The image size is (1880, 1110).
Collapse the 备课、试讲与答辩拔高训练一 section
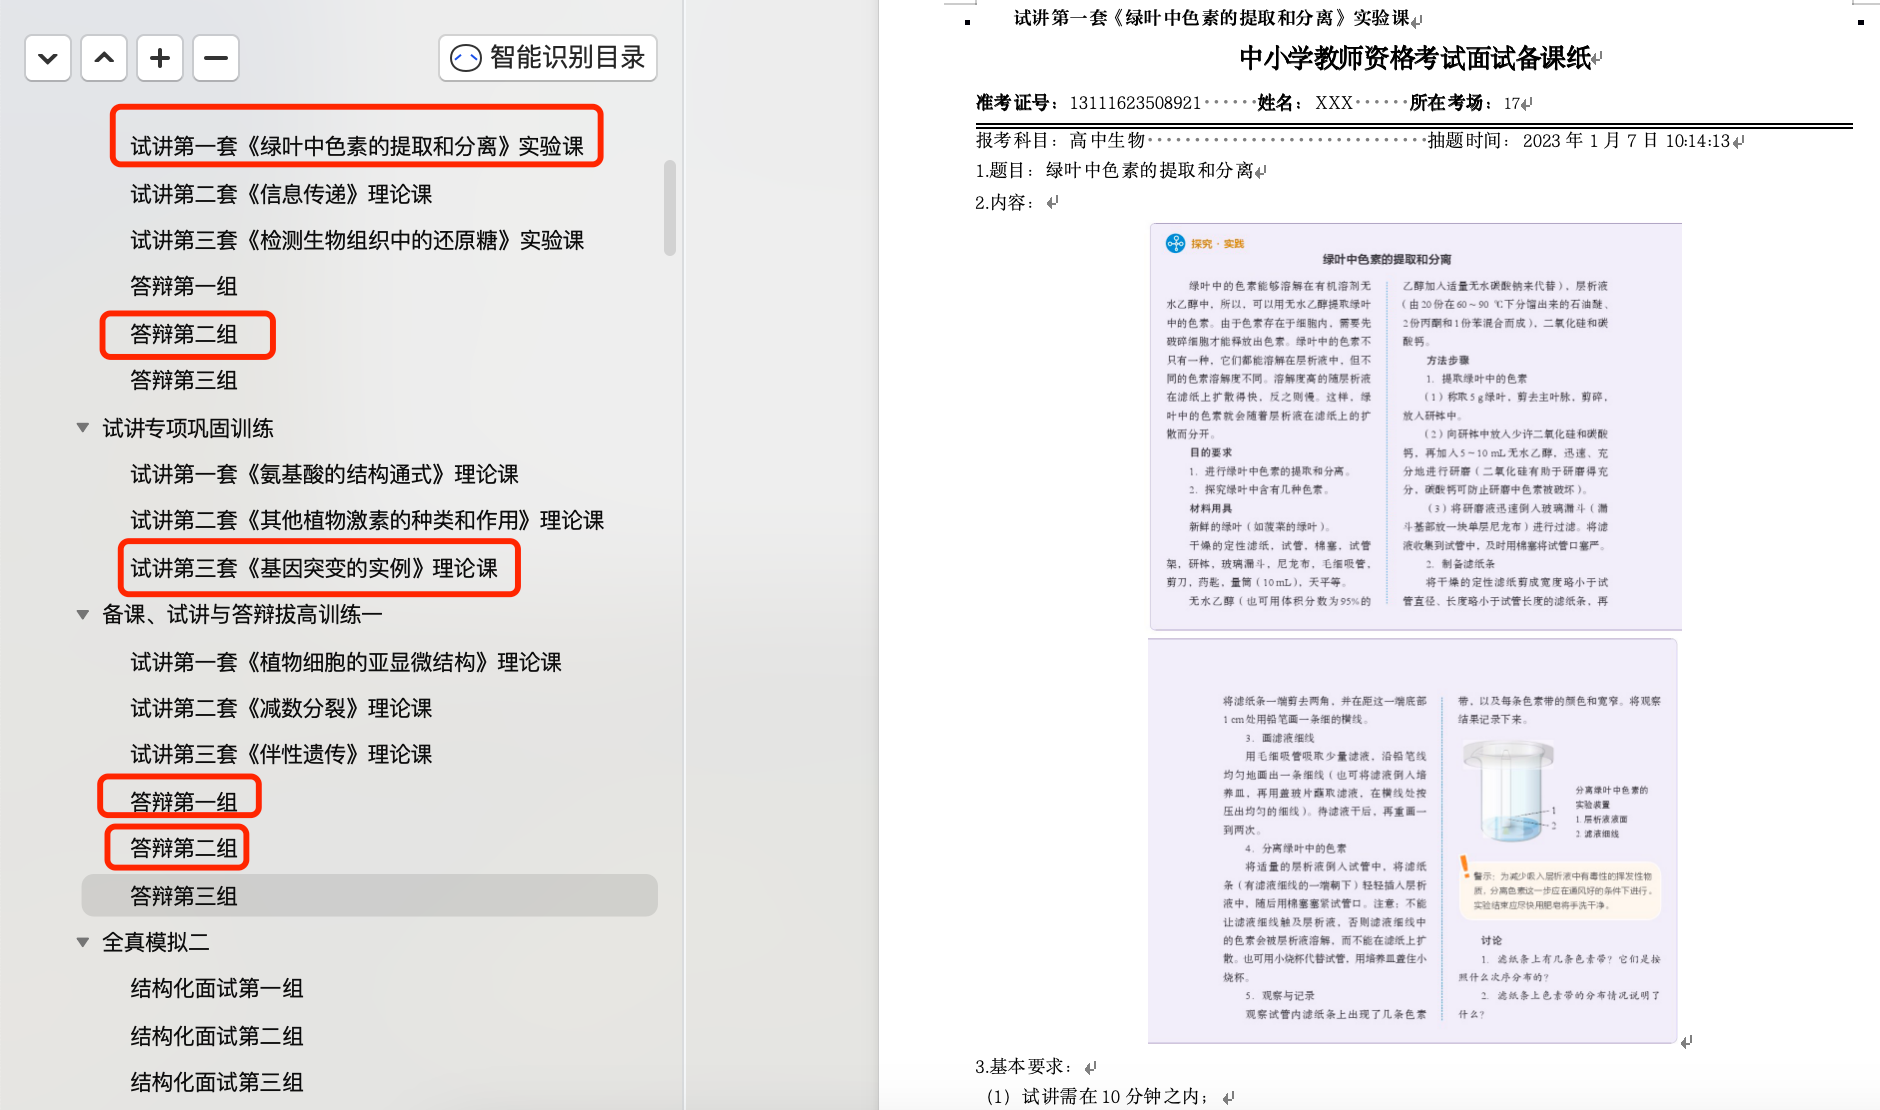coord(83,614)
